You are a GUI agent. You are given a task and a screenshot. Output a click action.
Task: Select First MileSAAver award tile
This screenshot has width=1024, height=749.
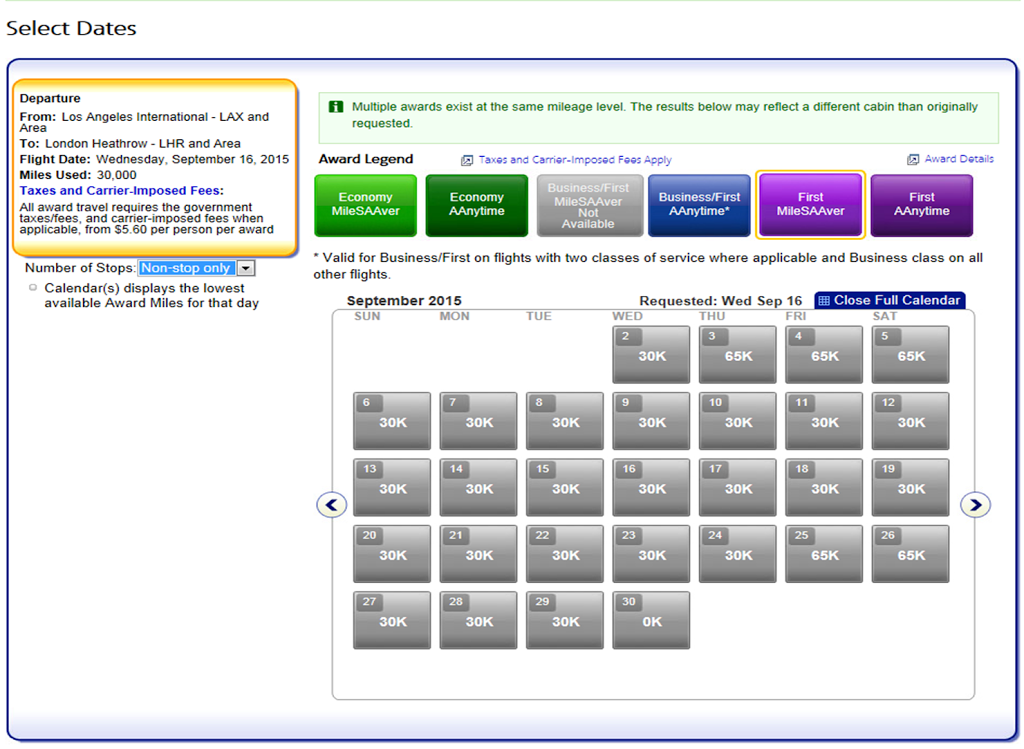[x=810, y=205]
